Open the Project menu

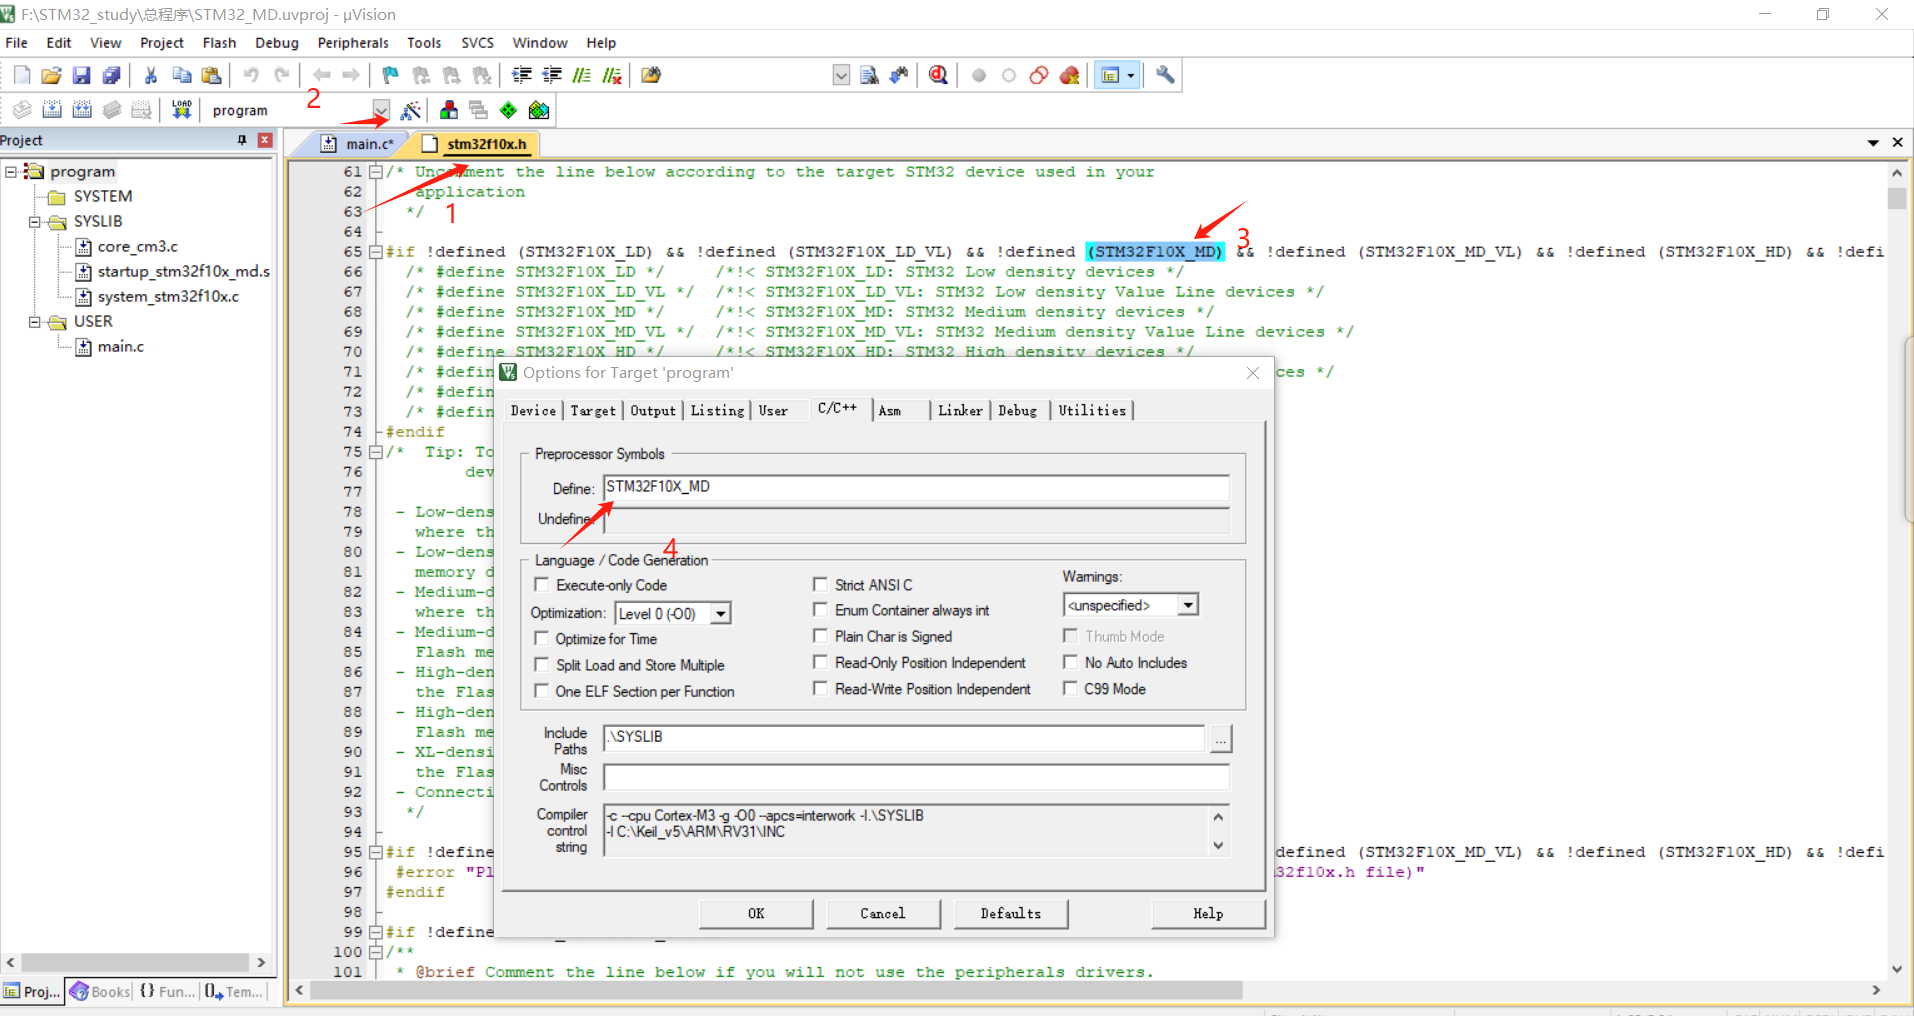(162, 43)
